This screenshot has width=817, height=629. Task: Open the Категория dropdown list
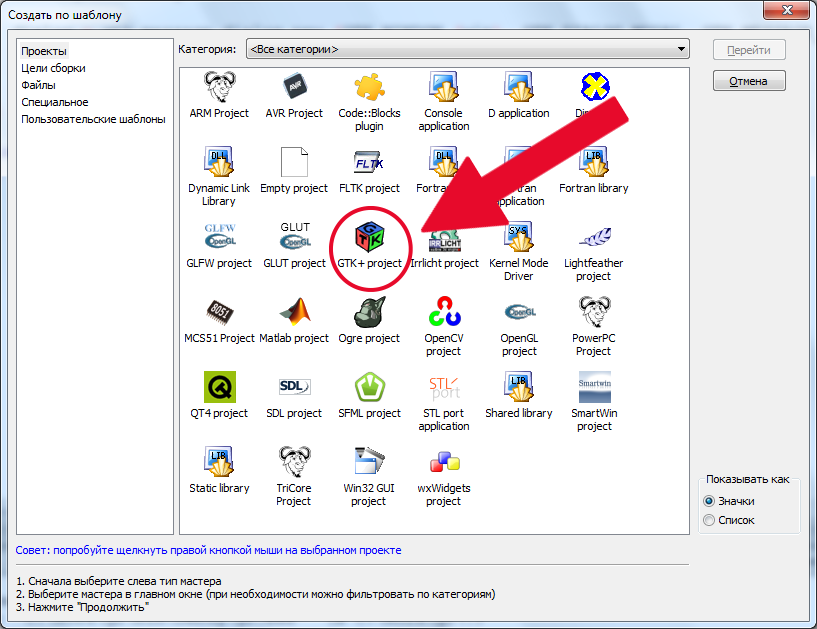click(x=467, y=49)
